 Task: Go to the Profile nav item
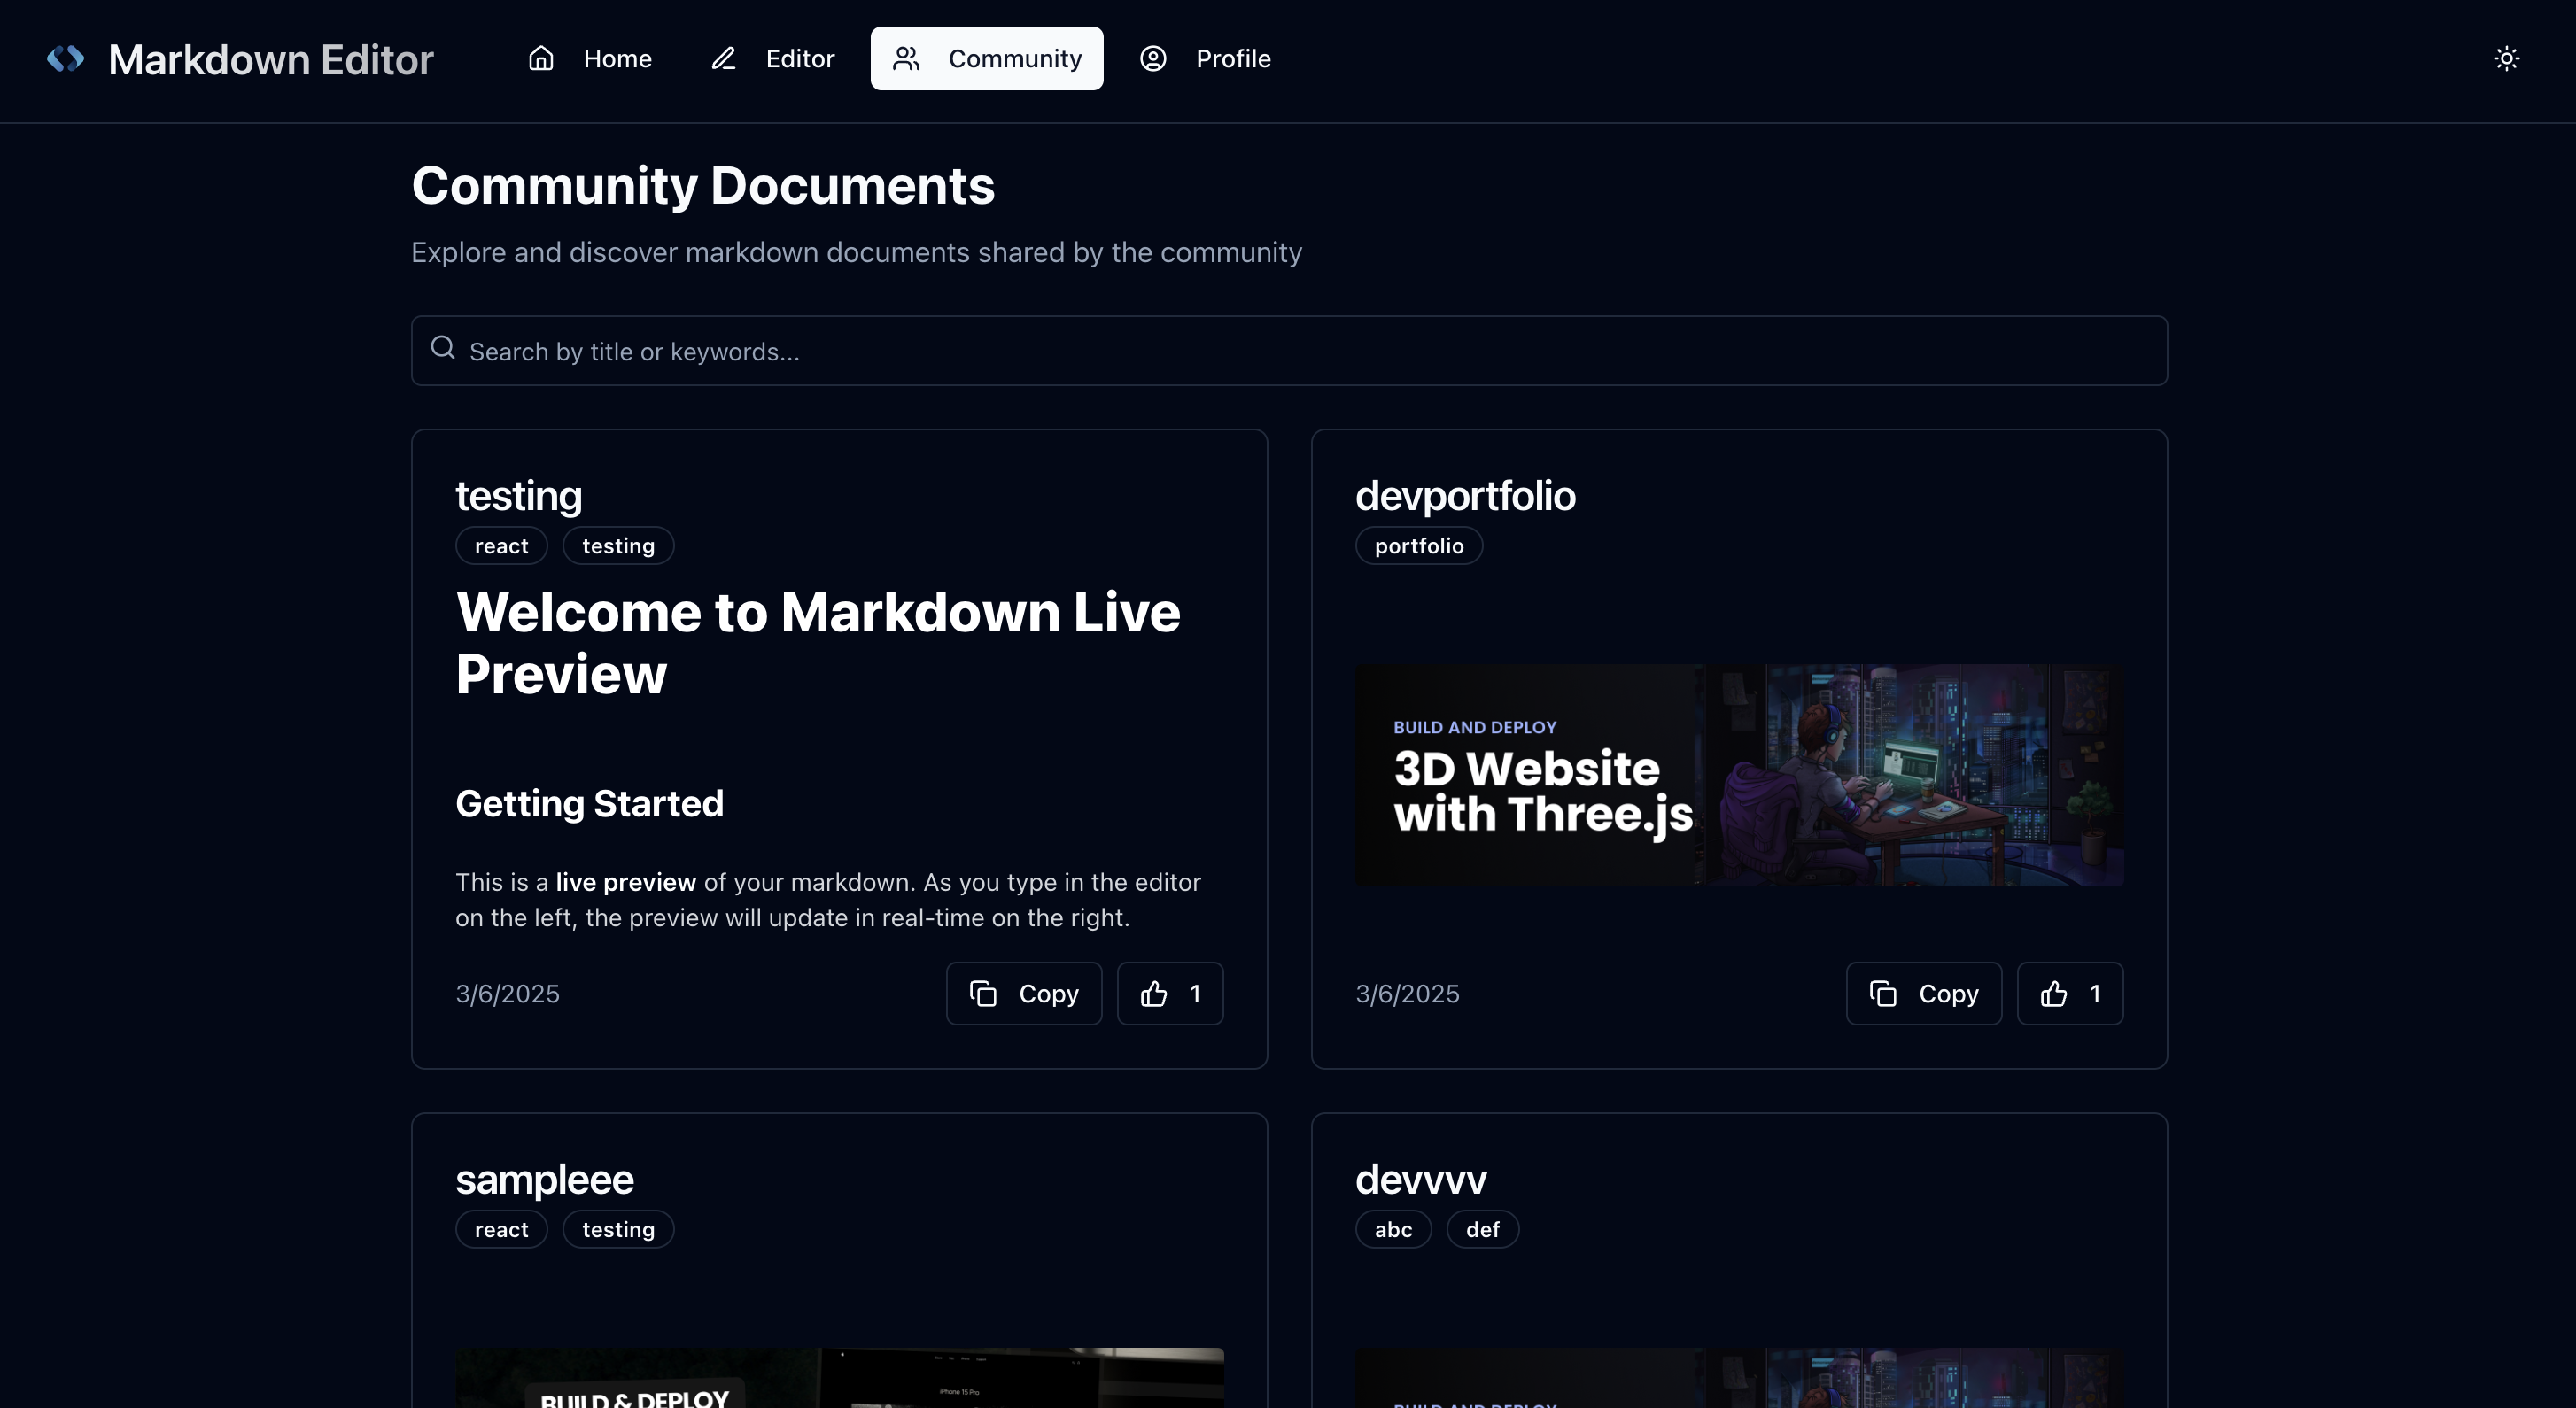tap(1205, 59)
